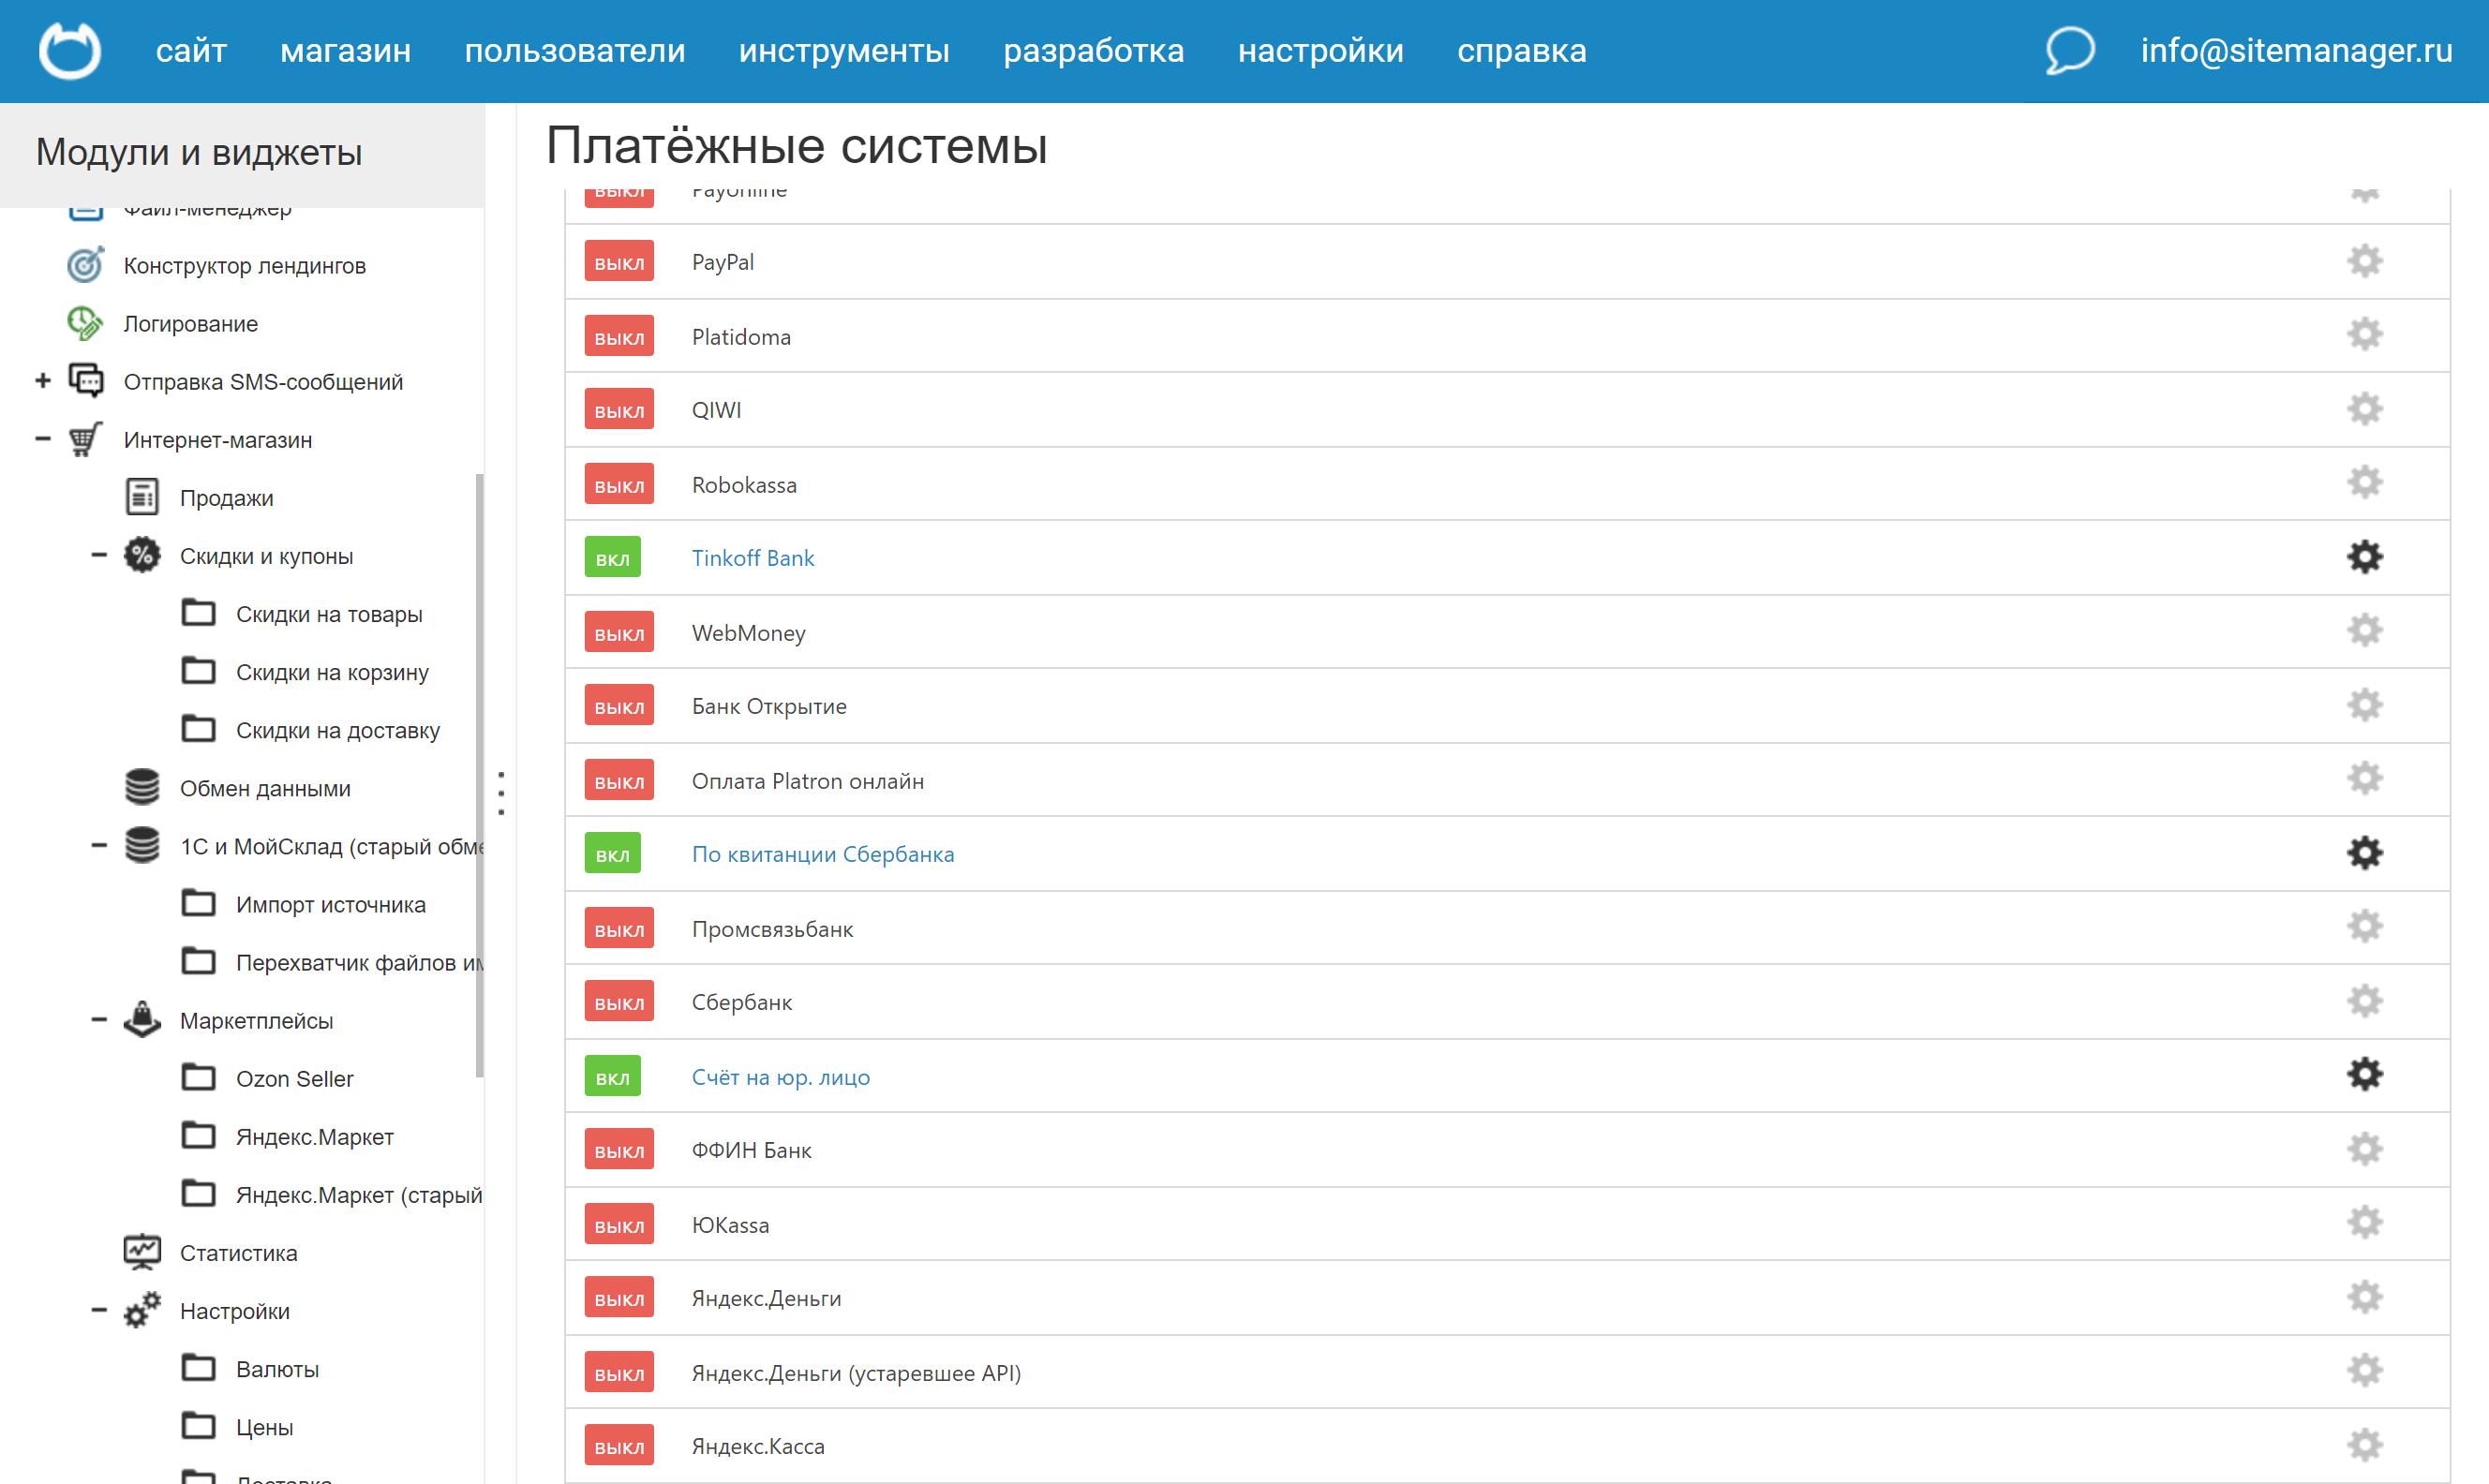Open the настройки top menu
The height and width of the screenshot is (1484, 2489).
[1320, 50]
